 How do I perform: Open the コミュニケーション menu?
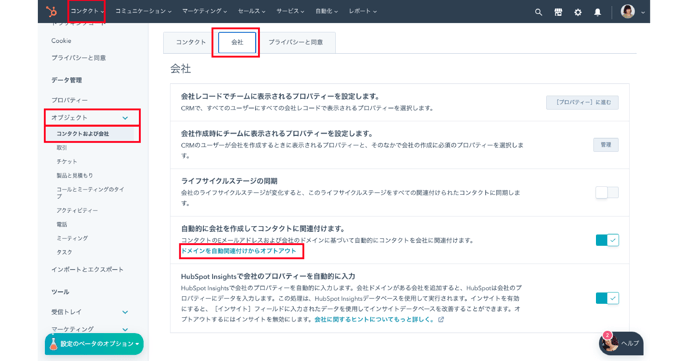pos(143,11)
